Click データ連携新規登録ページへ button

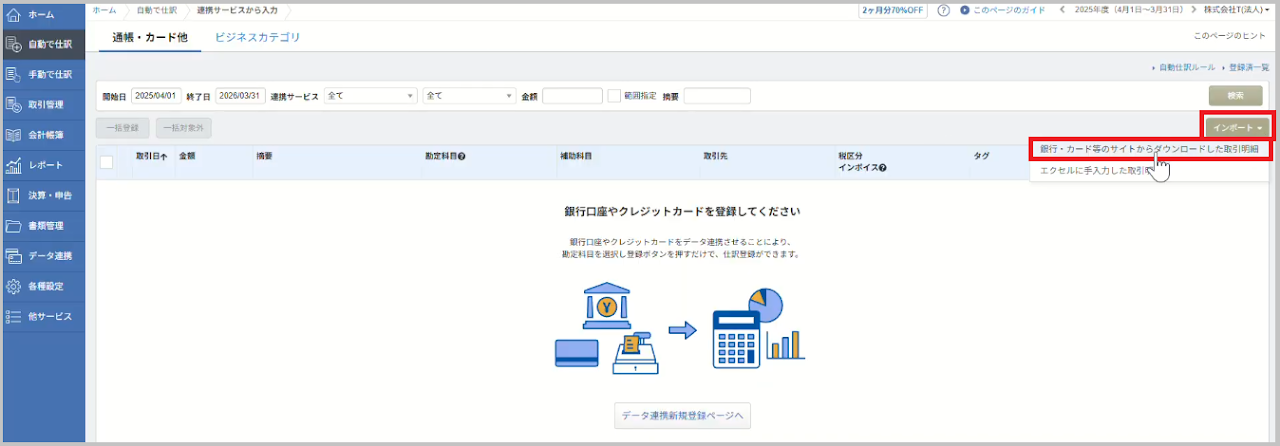(682, 416)
